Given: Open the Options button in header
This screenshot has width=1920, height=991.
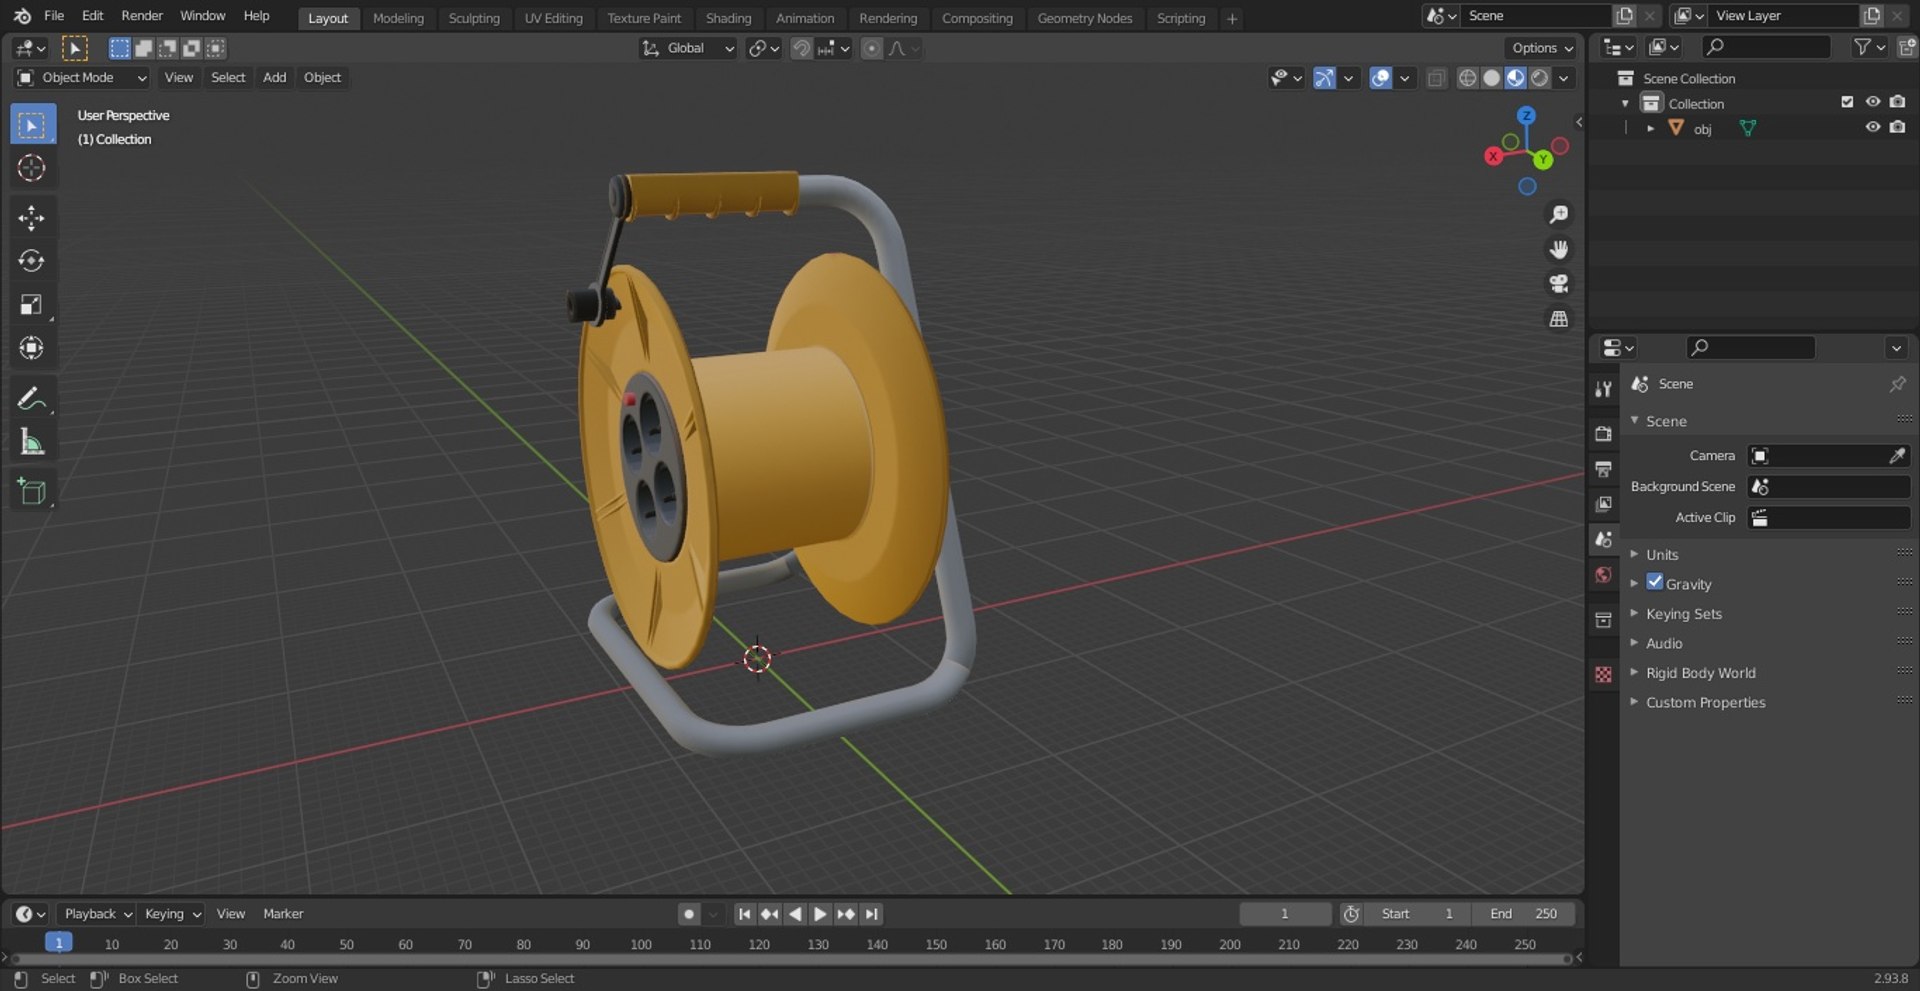Looking at the screenshot, I should 1541,48.
